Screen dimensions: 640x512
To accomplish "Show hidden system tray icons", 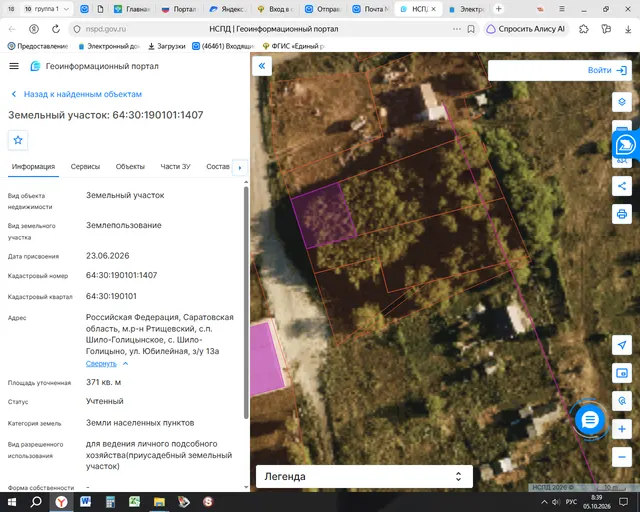I will pos(544,502).
